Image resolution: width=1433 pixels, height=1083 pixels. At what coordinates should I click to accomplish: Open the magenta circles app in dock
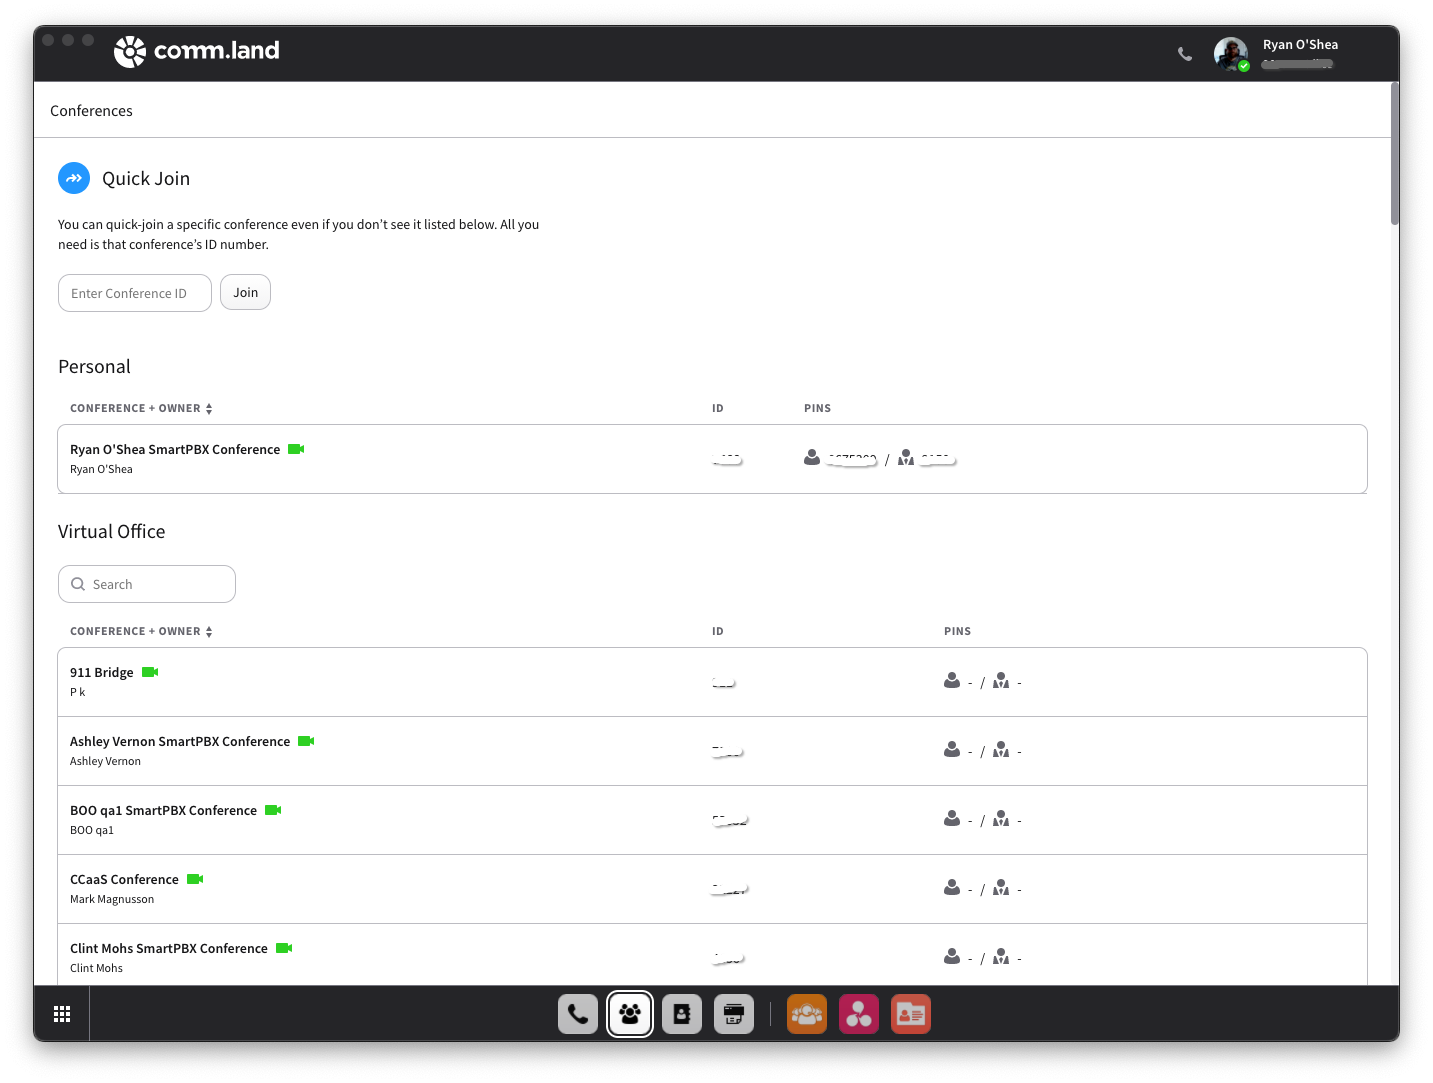[x=859, y=1014]
